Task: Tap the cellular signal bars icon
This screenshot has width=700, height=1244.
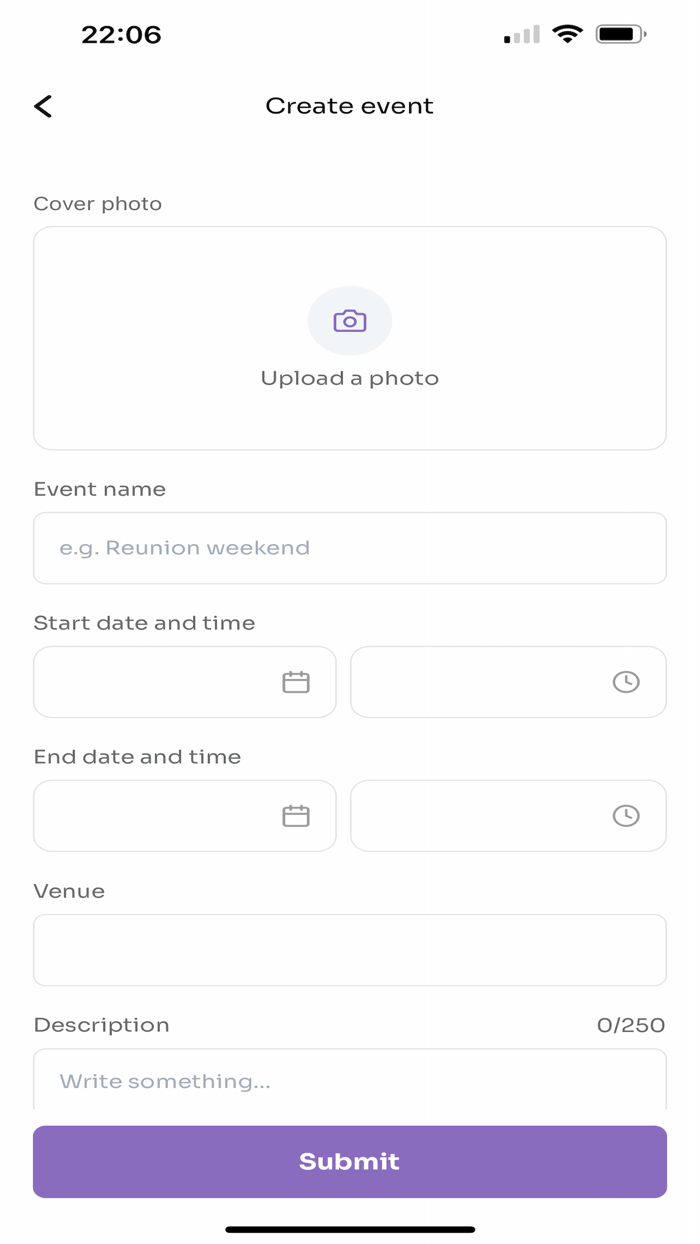Action: [x=519, y=33]
